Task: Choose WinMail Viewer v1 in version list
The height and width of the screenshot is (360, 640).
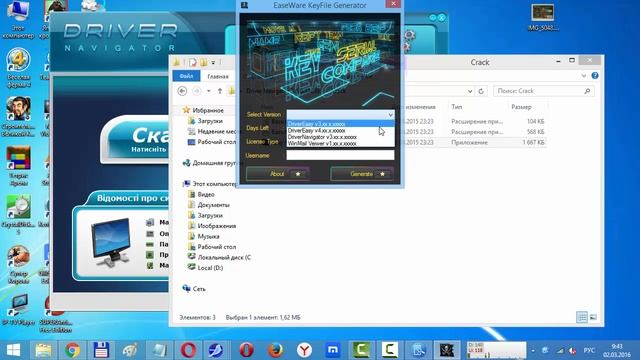Action: tap(340, 144)
